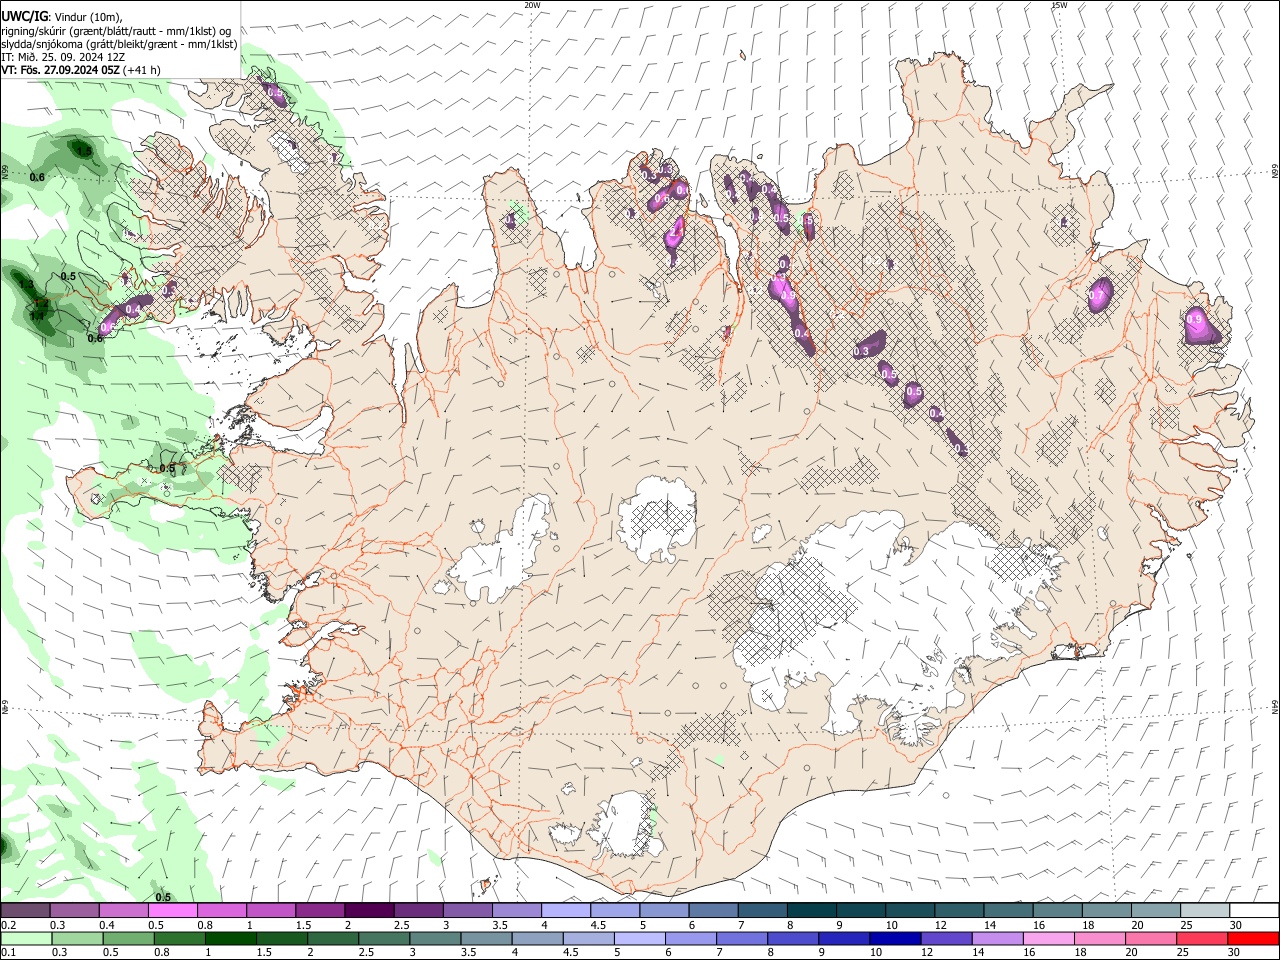
Task: Click the 0.3 snow value in the north-central highlands
Action: (862, 352)
